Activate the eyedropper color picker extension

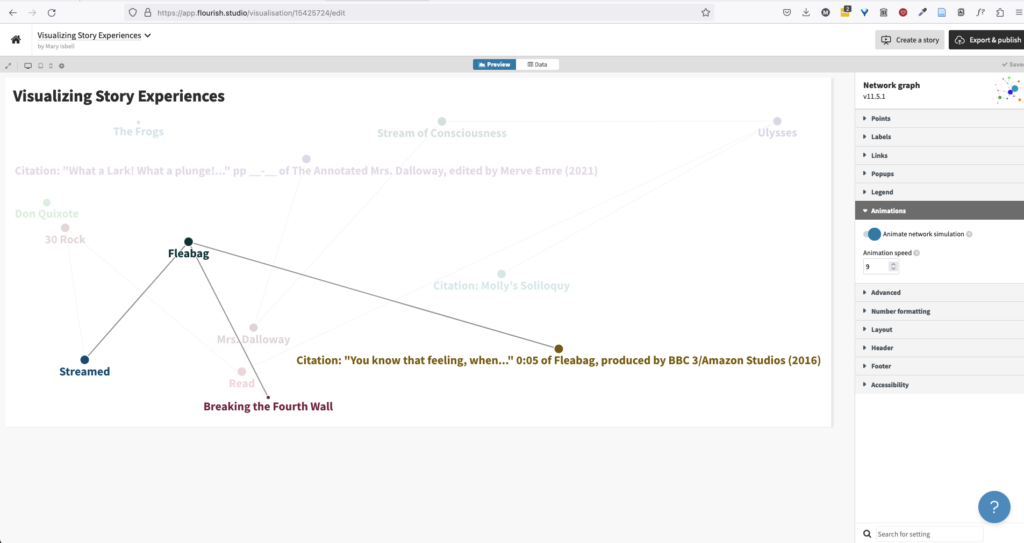coord(922,12)
